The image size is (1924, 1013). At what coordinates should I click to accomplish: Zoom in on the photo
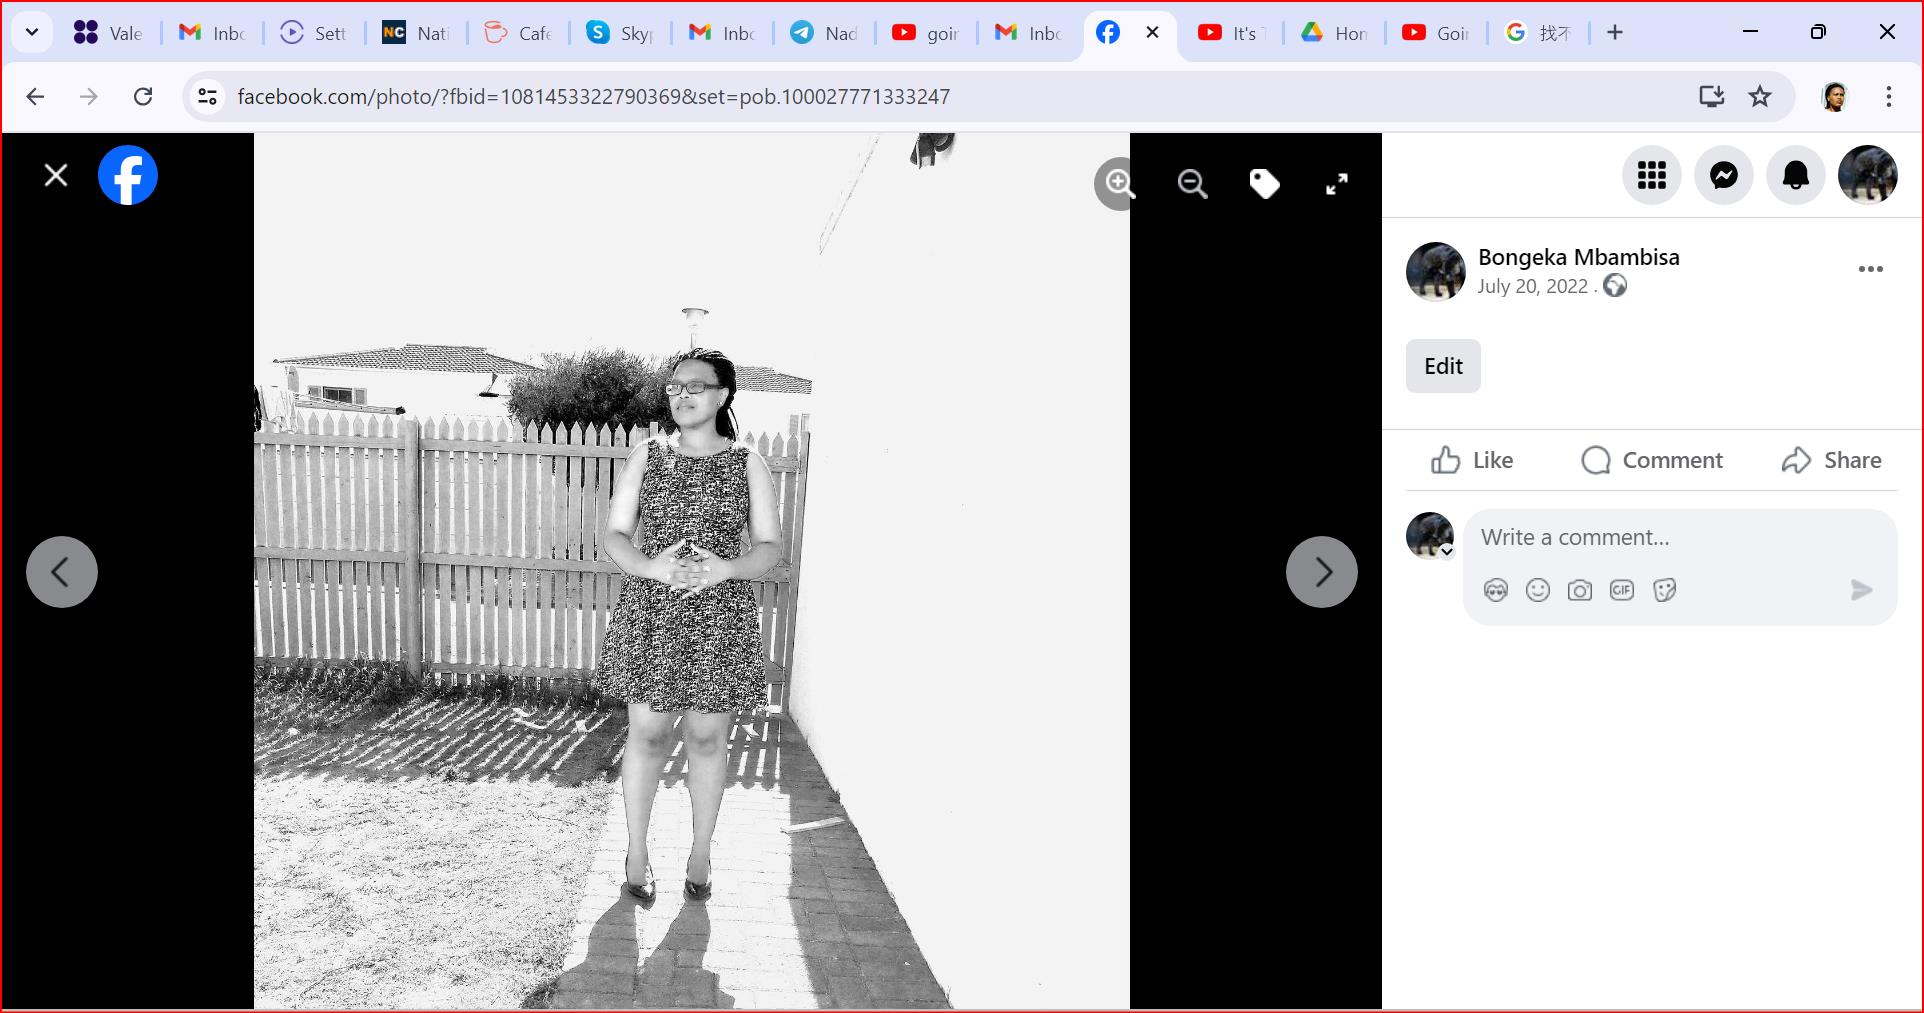[1119, 184]
